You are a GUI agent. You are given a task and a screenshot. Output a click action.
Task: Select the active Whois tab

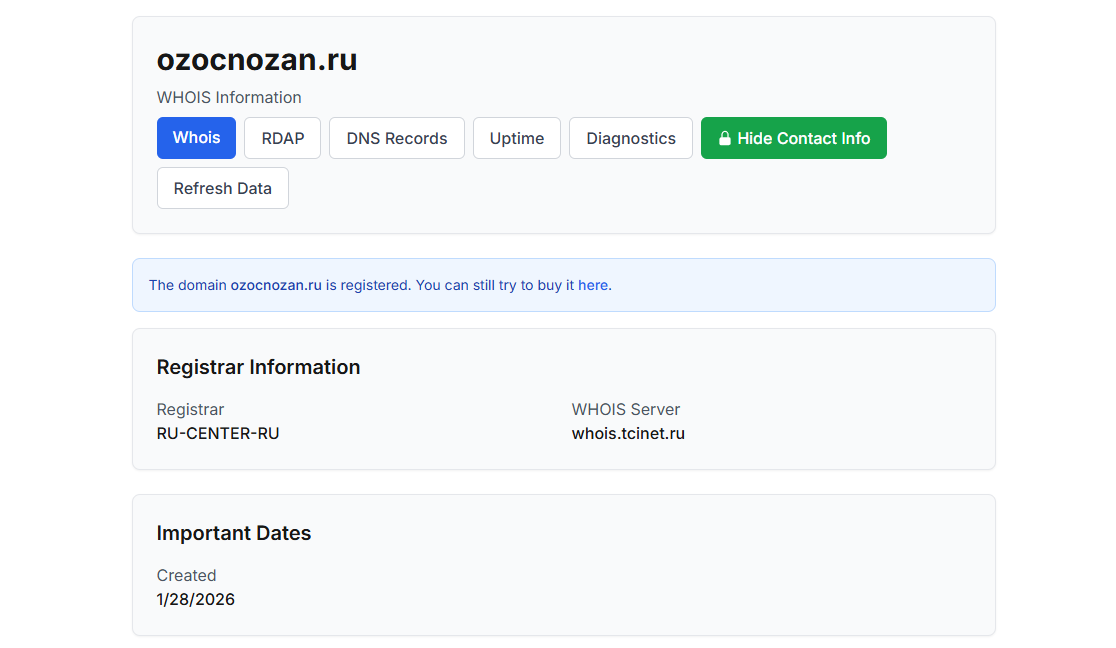point(196,138)
